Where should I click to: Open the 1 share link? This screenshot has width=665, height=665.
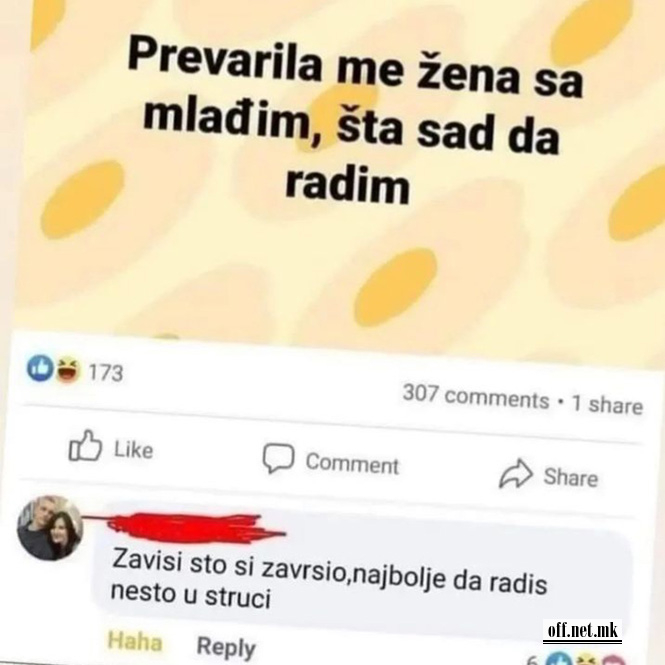[607, 404]
